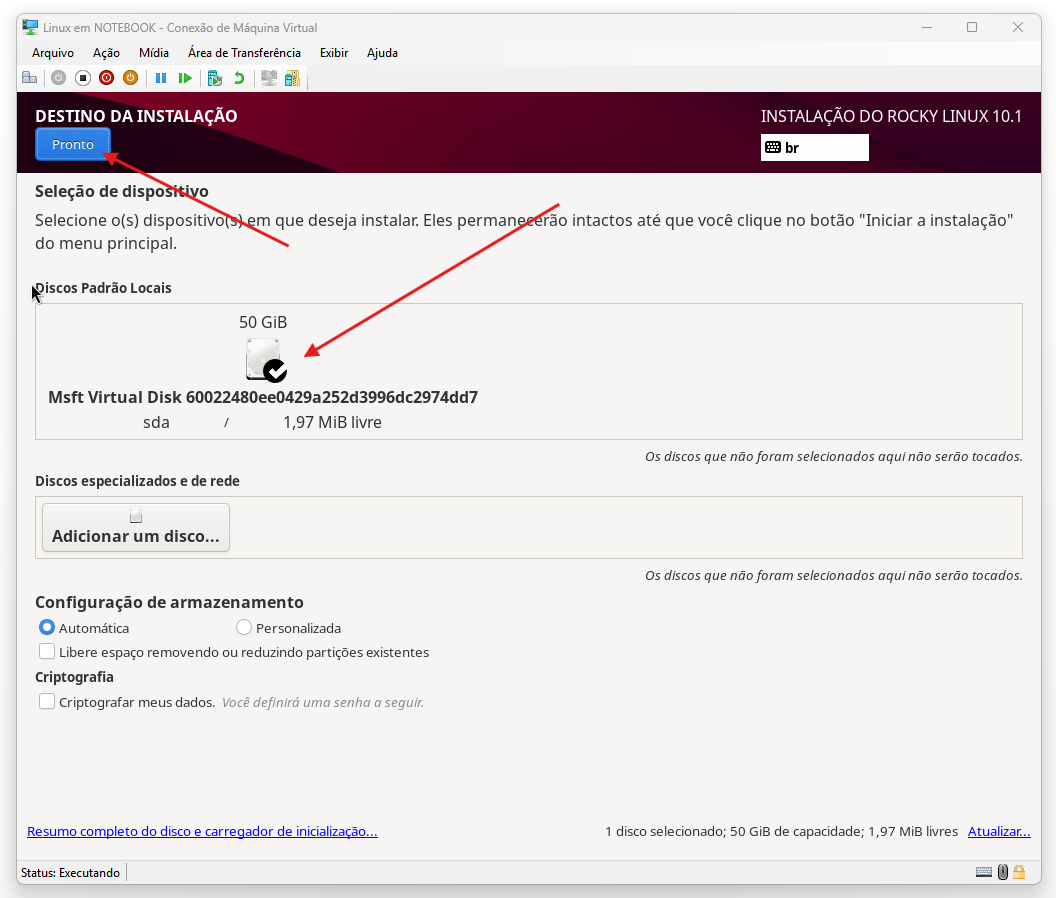Open 'Resumo completo do disco' link
Image resolution: width=1056 pixels, height=898 pixels.
pyautogui.click(x=202, y=832)
